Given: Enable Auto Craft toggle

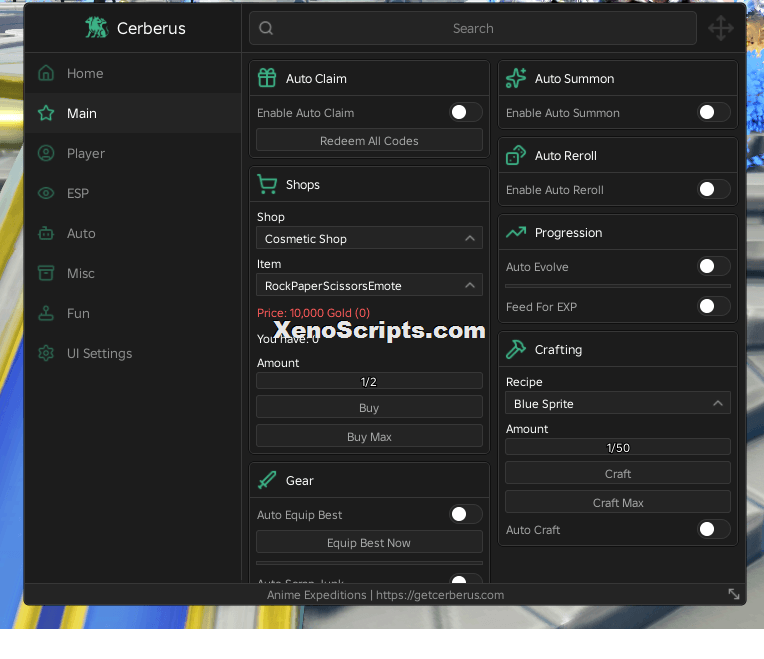Looking at the screenshot, I should (714, 529).
